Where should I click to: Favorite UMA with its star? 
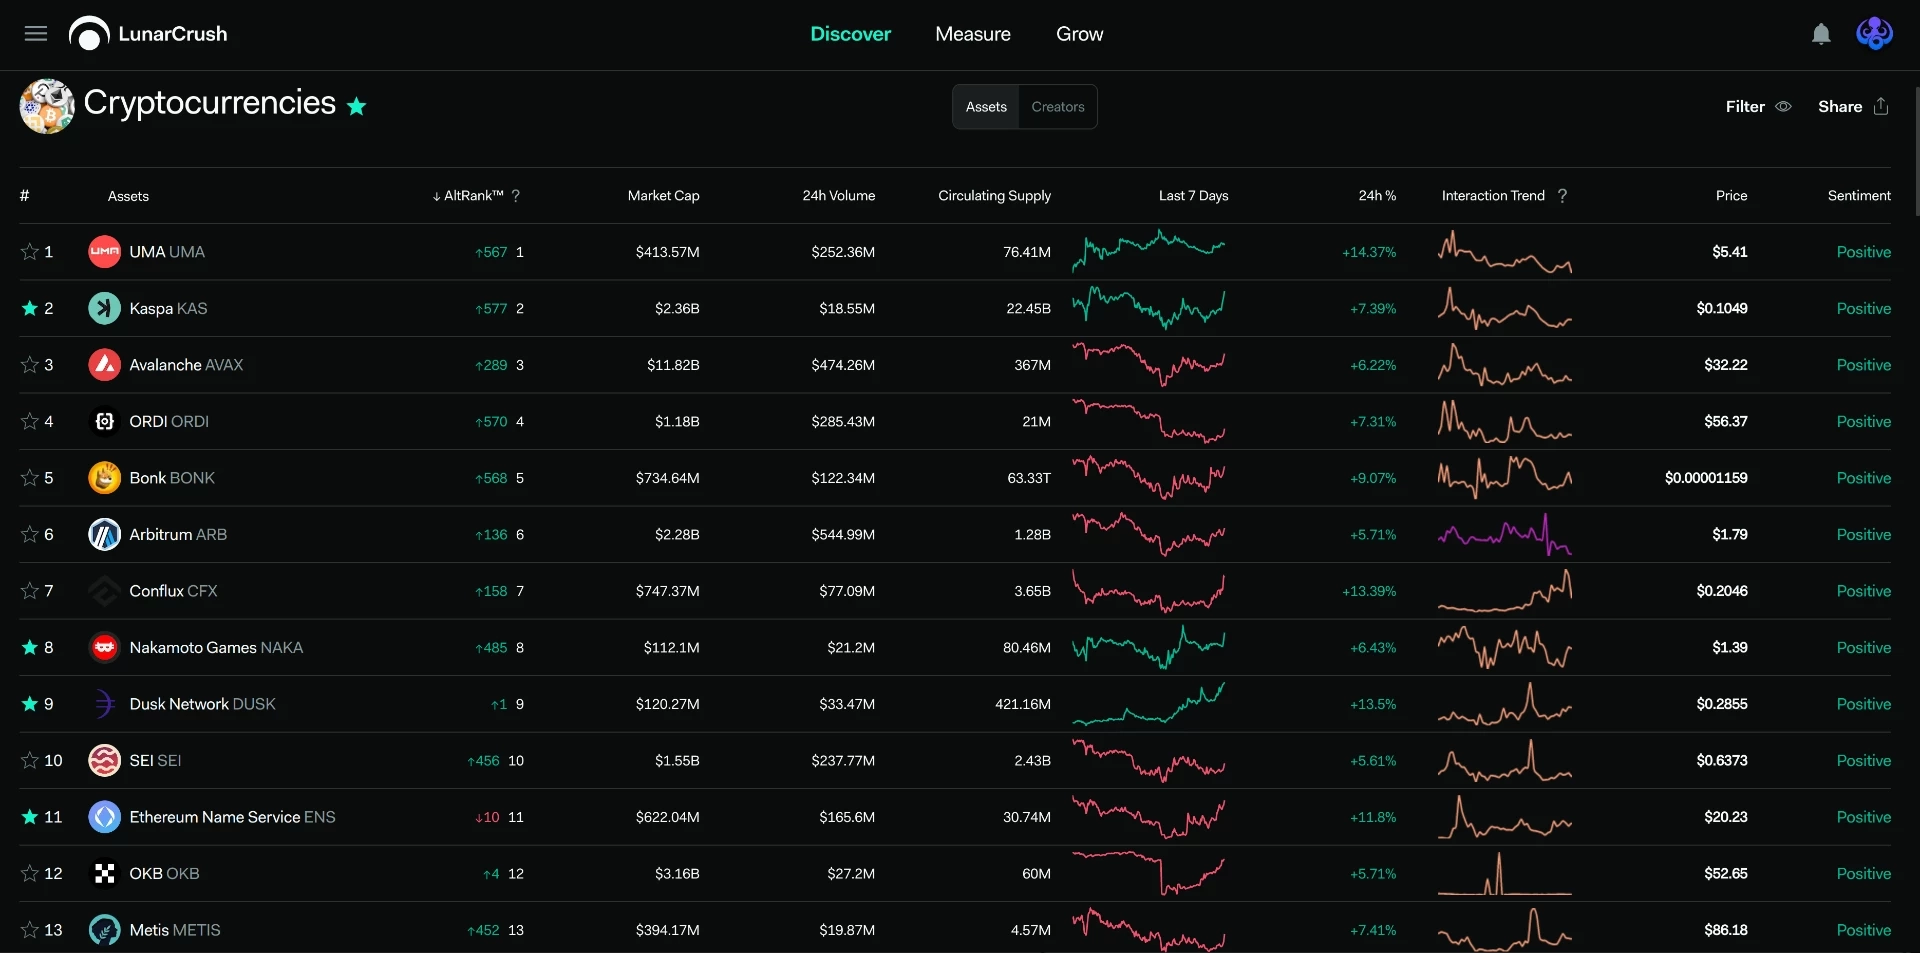[x=30, y=252]
